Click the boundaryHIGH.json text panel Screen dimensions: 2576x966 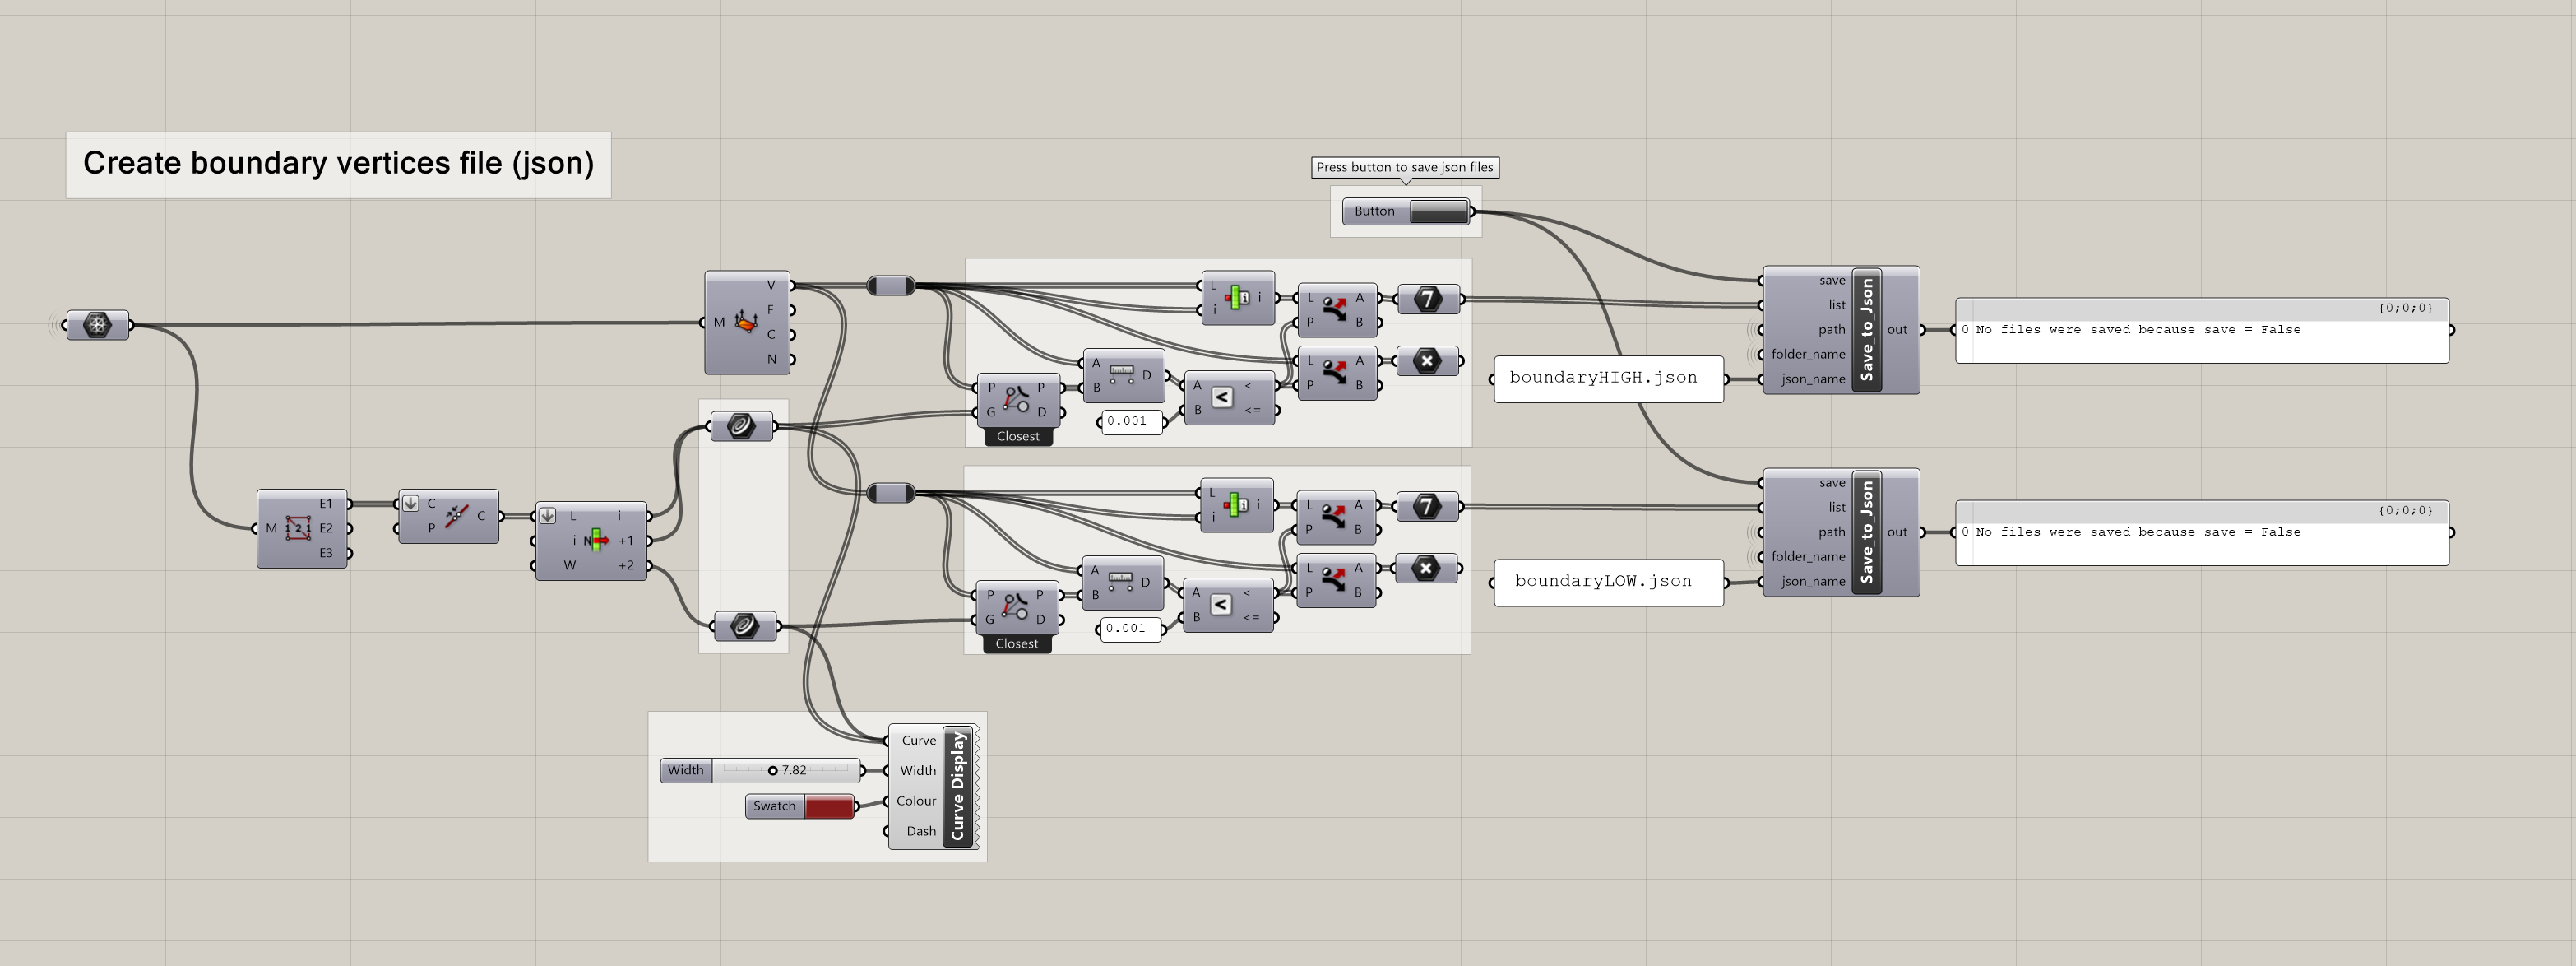pos(1608,379)
